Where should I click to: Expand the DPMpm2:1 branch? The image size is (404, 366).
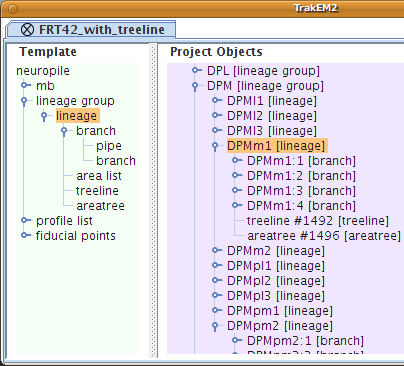click(x=236, y=340)
